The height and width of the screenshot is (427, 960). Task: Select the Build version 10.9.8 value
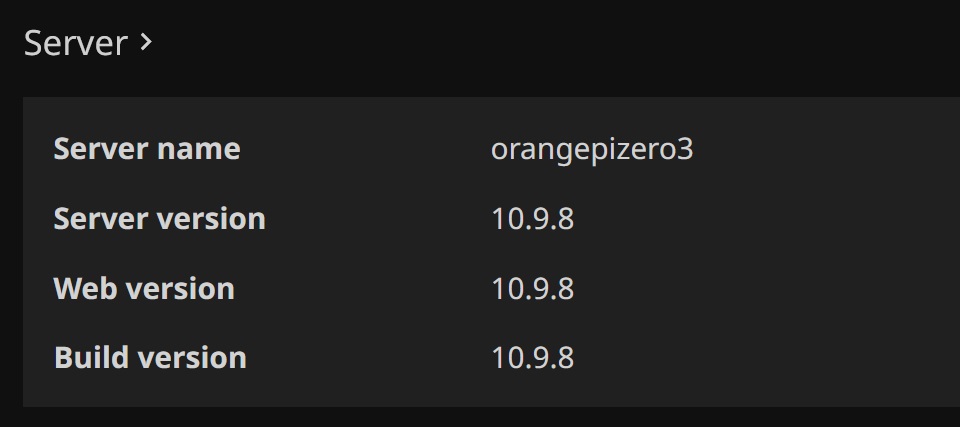pyautogui.click(x=533, y=357)
